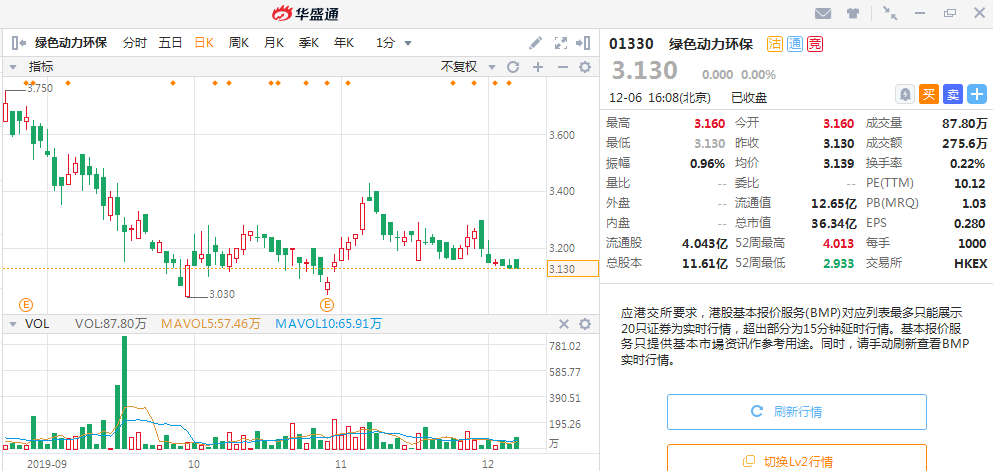Click the 换手率 value 0.22%
The image size is (993, 471).
[x=968, y=163]
